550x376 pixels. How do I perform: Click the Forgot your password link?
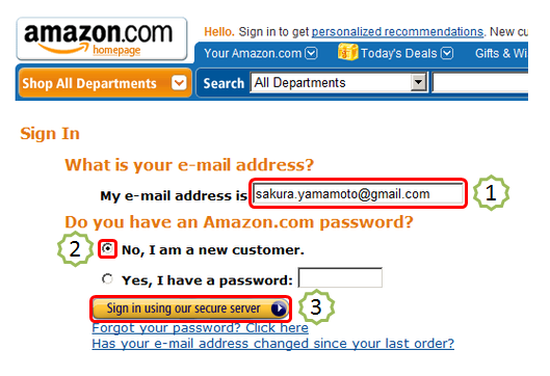pos(200,328)
